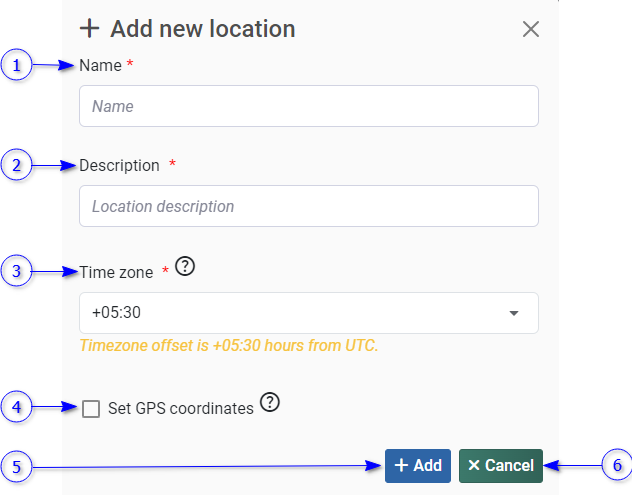Click the yellow timezone offset hint text

pyautogui.click(x=229, y=346)
